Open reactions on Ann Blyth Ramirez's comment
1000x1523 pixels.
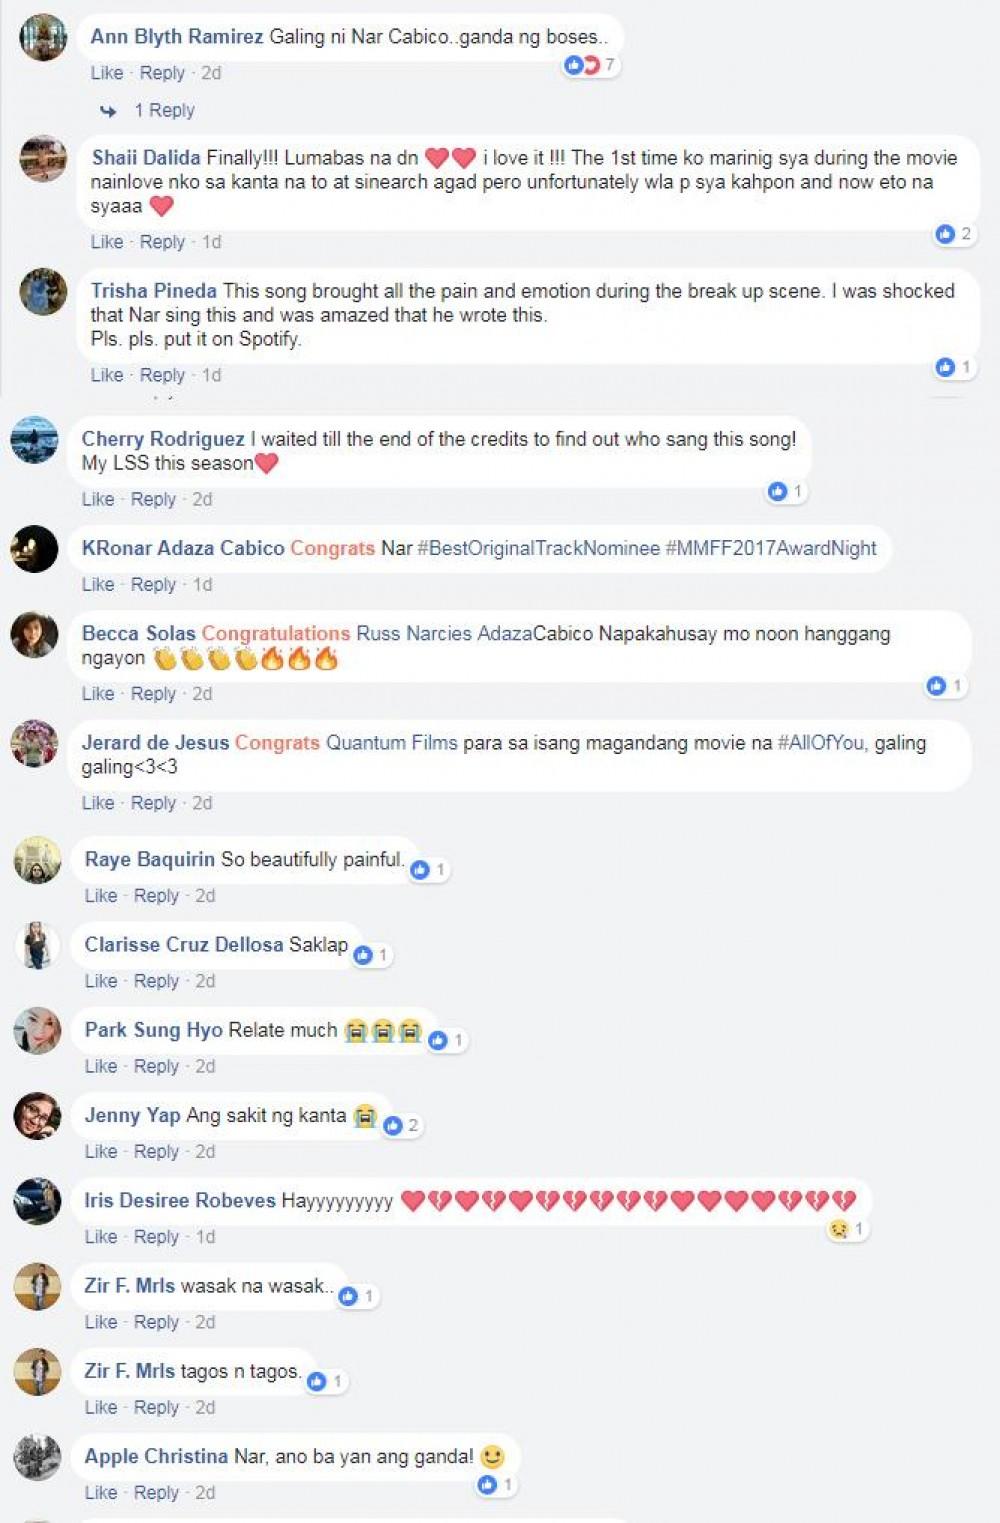[590, 65]
